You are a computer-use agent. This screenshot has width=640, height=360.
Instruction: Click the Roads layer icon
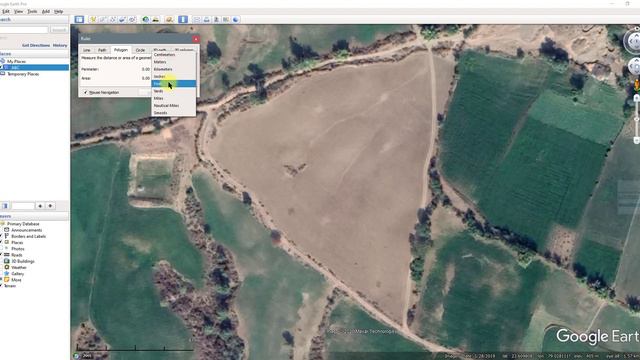[x=7, y=255]
